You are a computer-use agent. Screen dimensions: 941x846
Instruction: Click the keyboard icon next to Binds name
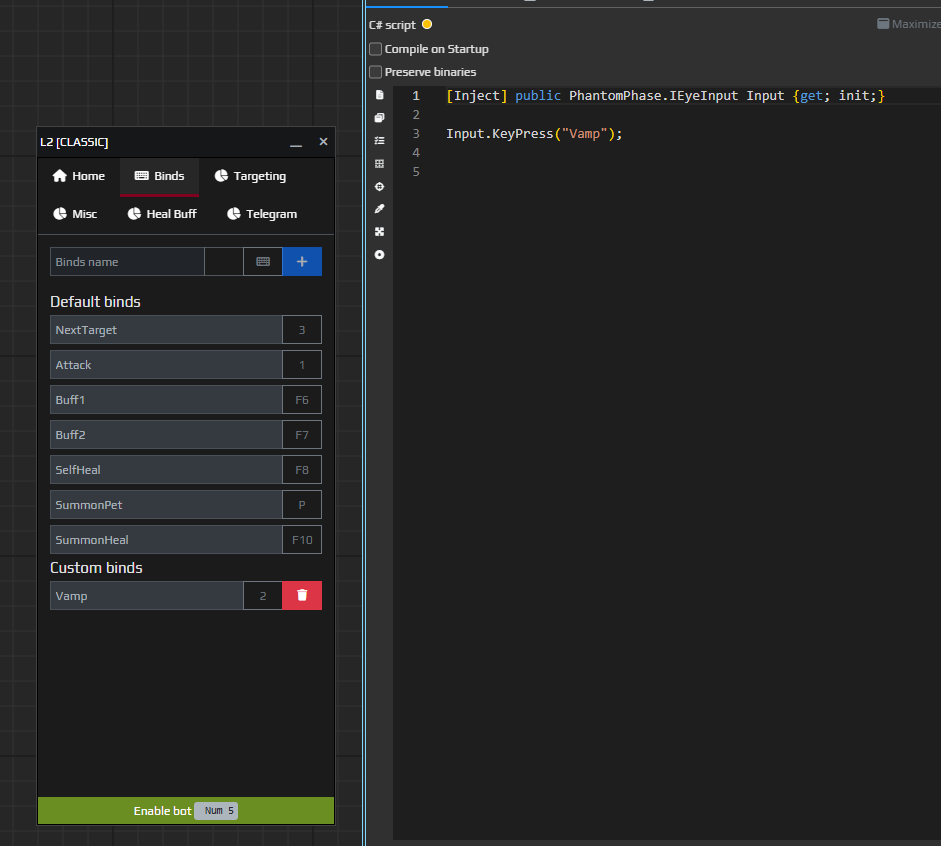tap(263, 262)
